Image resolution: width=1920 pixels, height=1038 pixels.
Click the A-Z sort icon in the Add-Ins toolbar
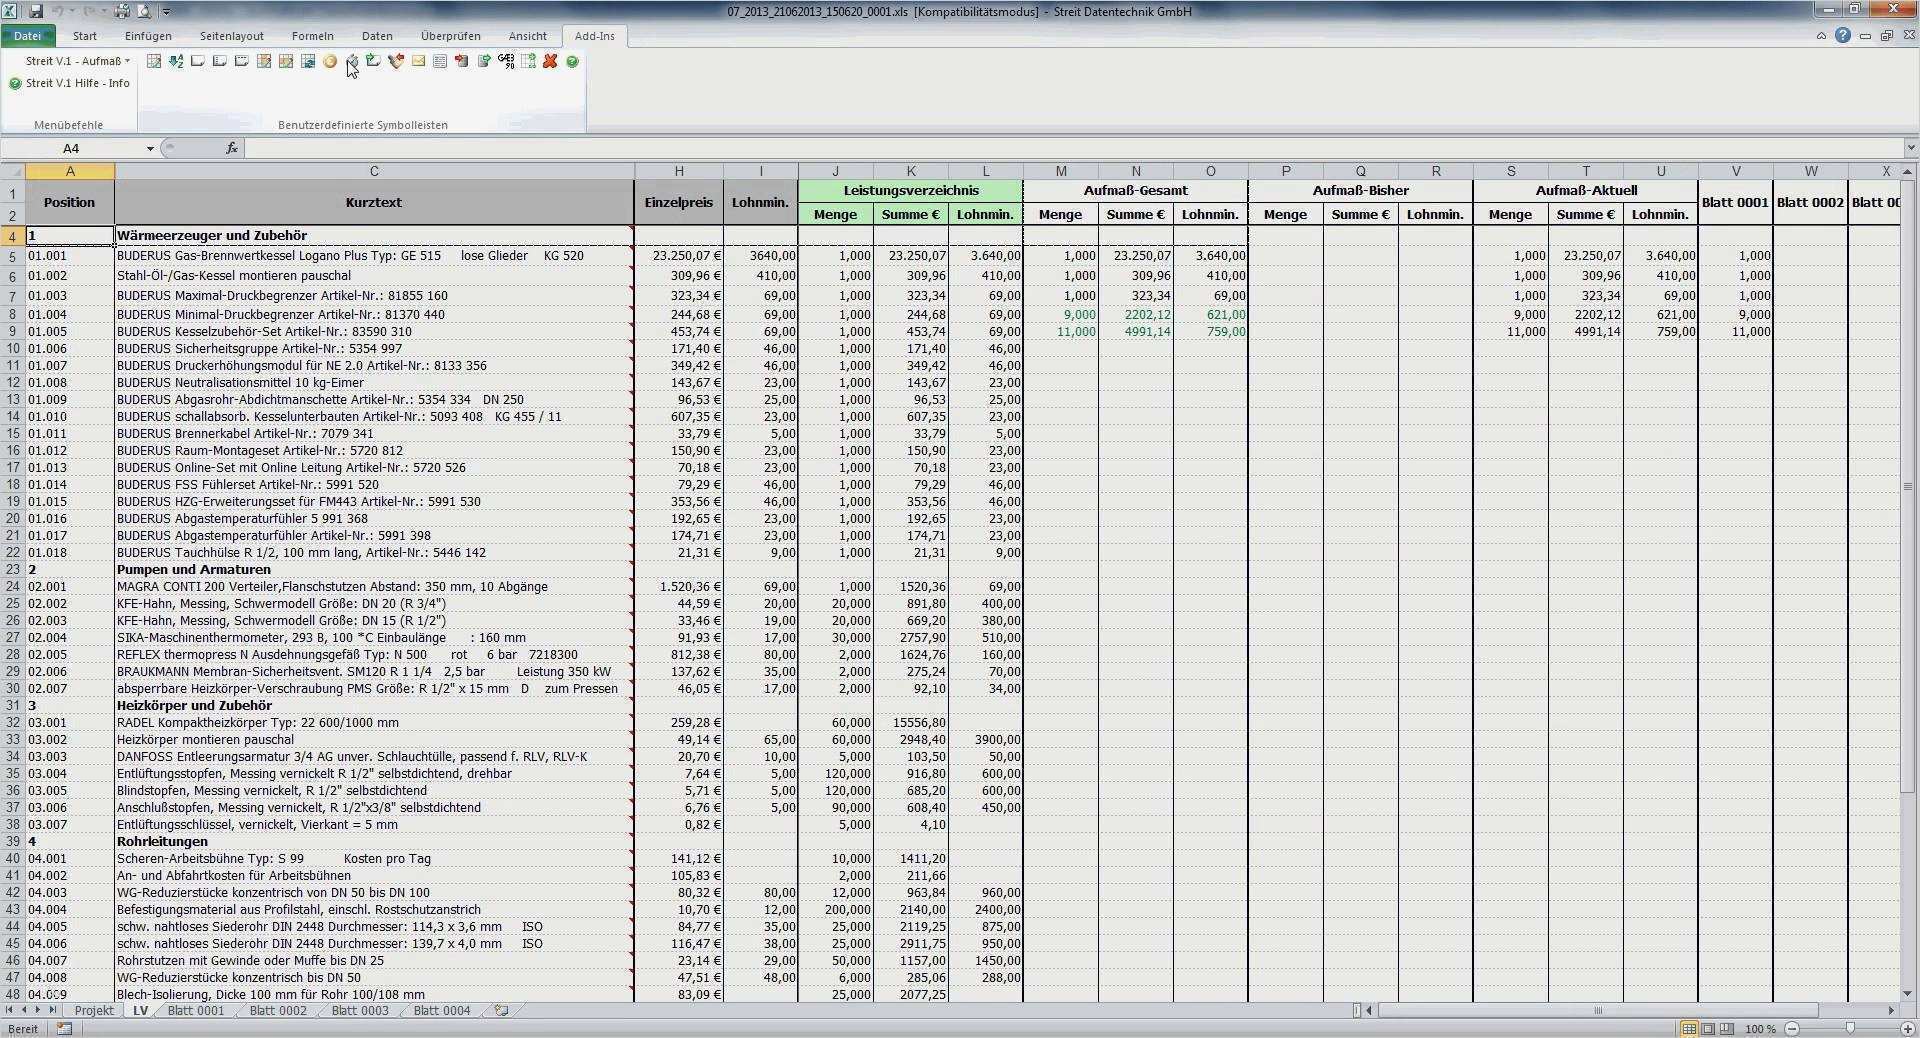pos(175,62)
